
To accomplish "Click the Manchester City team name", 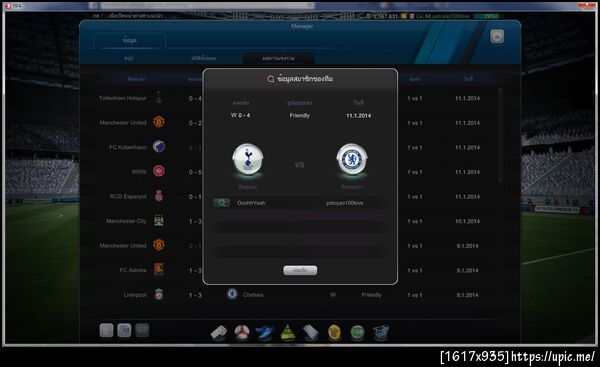I will click(x=126, y=221).
